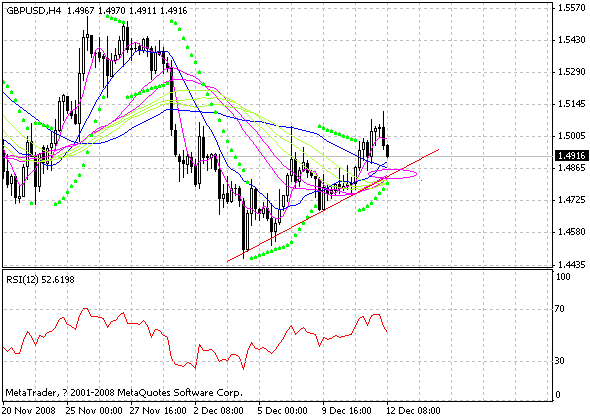The width and height of the screenshot is (590, 418).
Task: Click the 1.5290 price scale label
Action: (x=572, y=72)
